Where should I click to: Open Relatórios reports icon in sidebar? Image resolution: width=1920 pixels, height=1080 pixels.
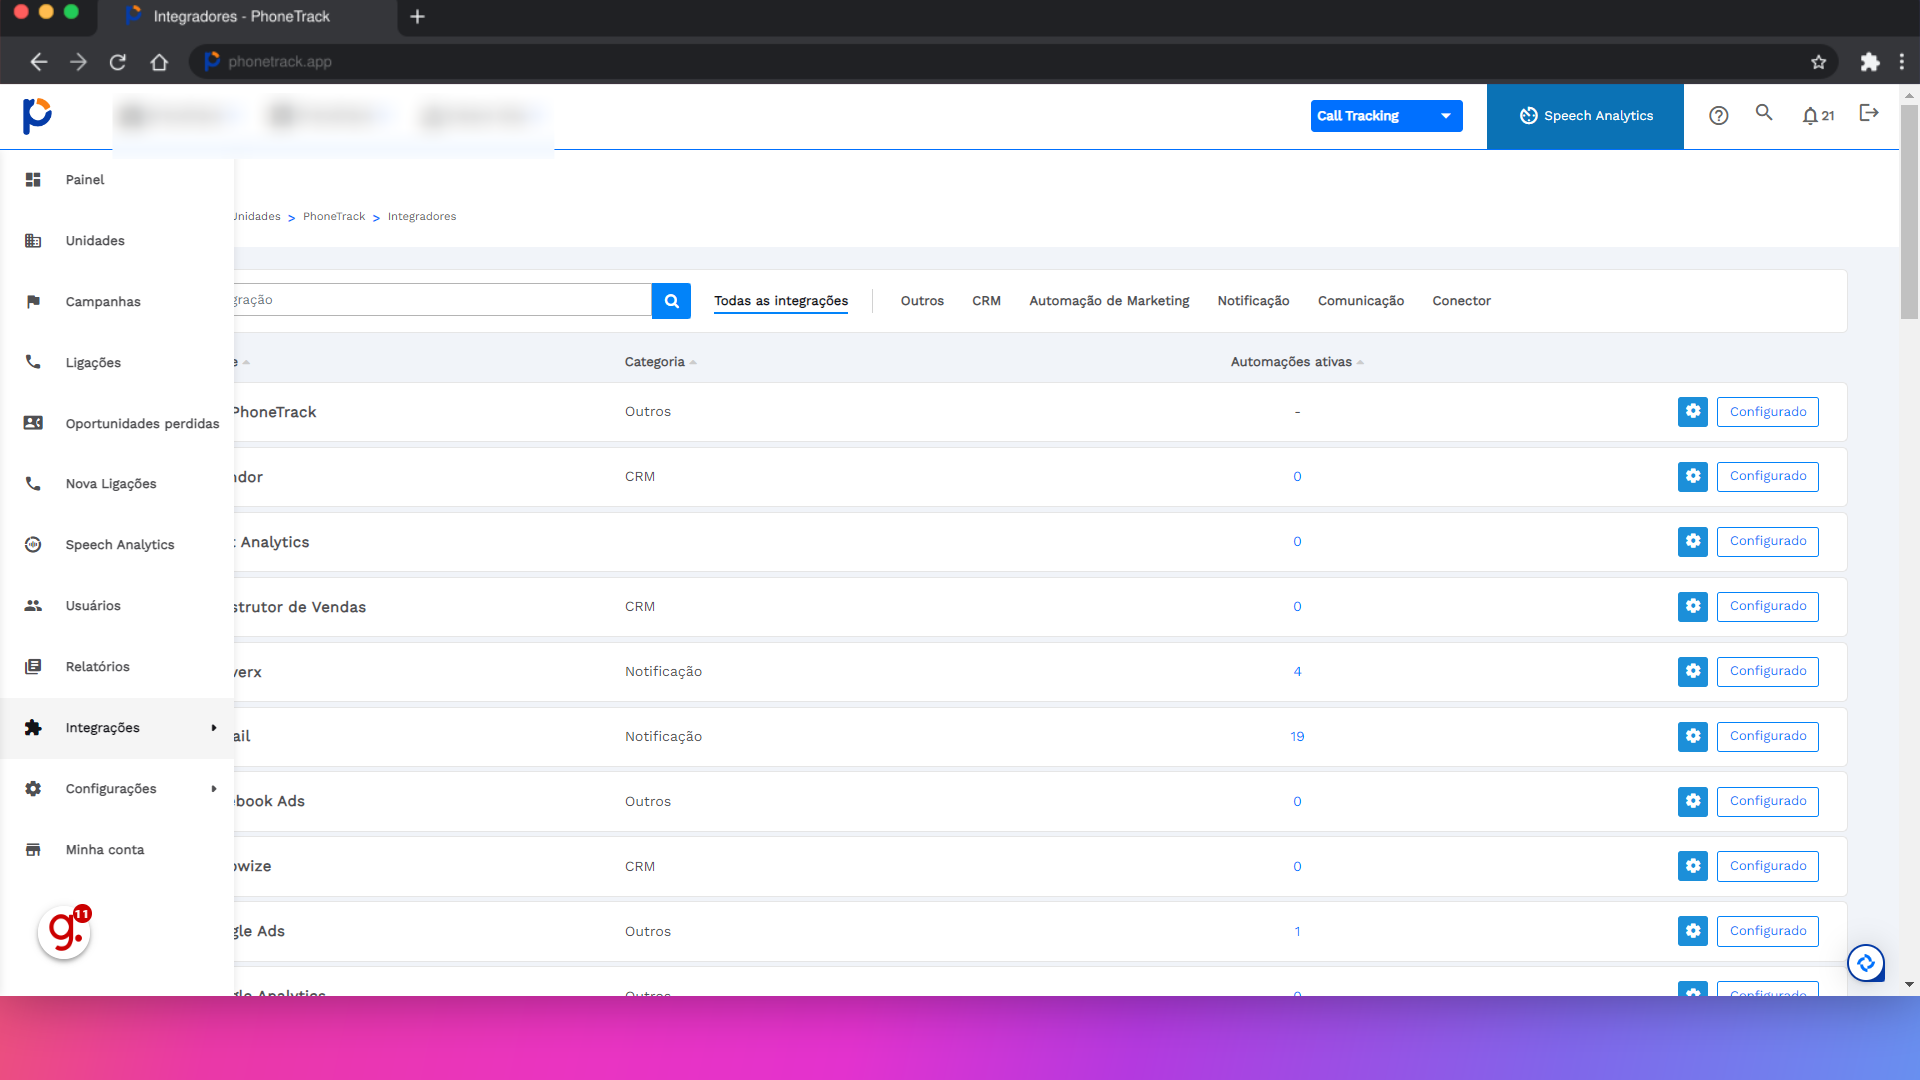pyautogui.click(x=33, y=667)
